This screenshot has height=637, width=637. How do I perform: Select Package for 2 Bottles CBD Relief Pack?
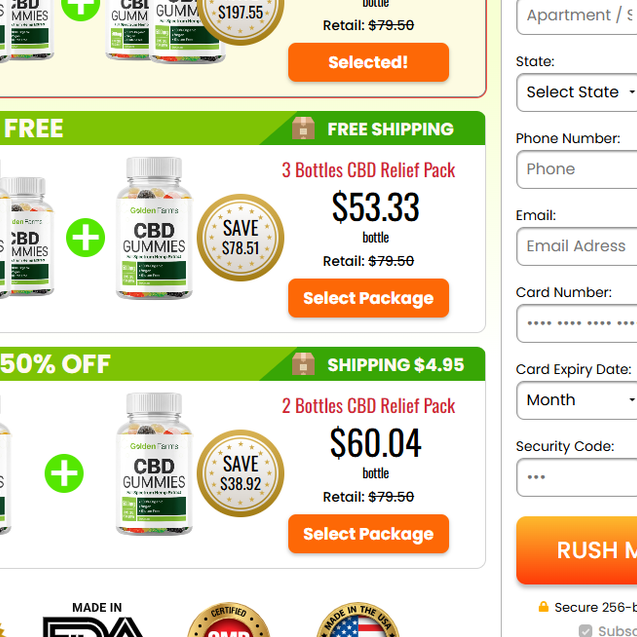click(368, 533)
